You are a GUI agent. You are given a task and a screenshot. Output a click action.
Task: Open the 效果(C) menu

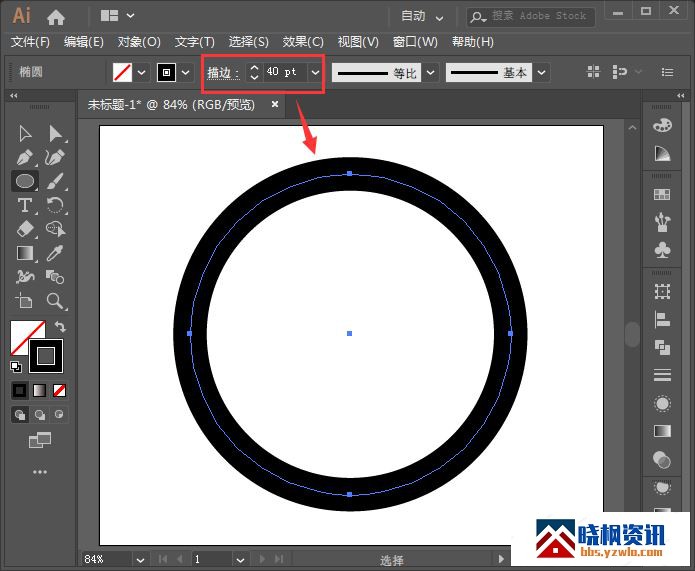tap(303, 42)
